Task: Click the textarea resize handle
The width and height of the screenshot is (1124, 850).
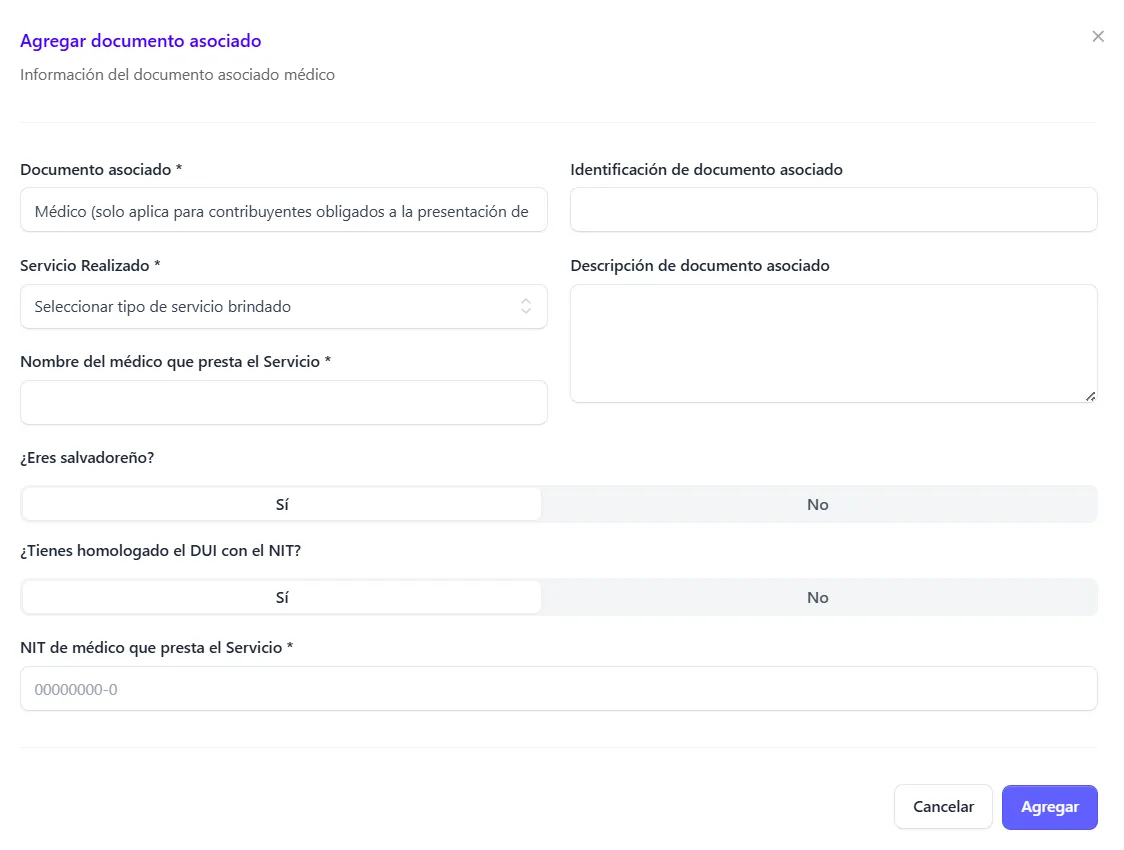Action: point(1090,397)
